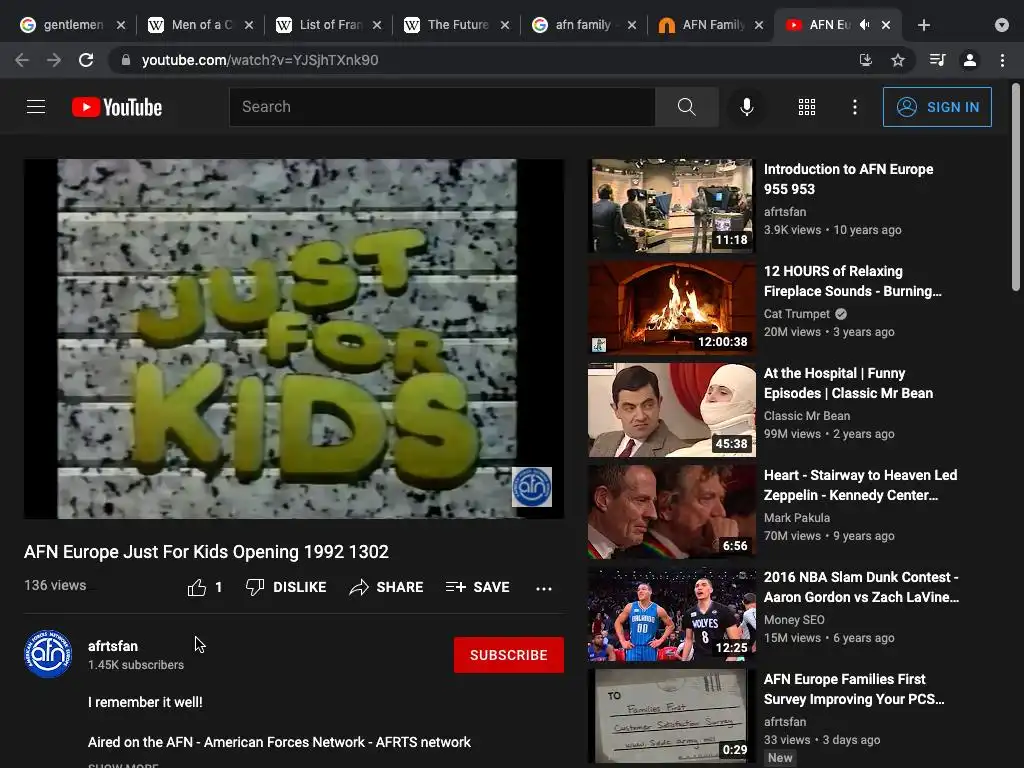Click the Mark Pakula channel name
This screenshot has width=1024, height=768.
[x=797, y=517]
